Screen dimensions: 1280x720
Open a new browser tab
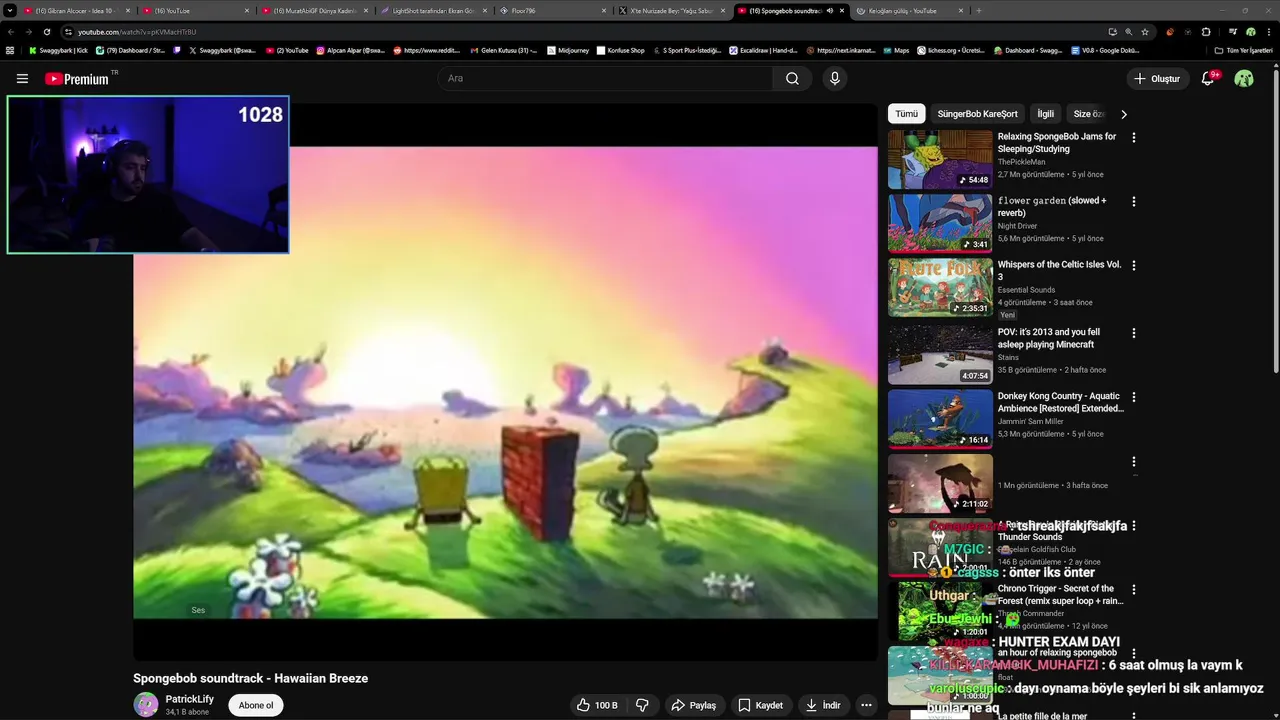pos(978,11)
